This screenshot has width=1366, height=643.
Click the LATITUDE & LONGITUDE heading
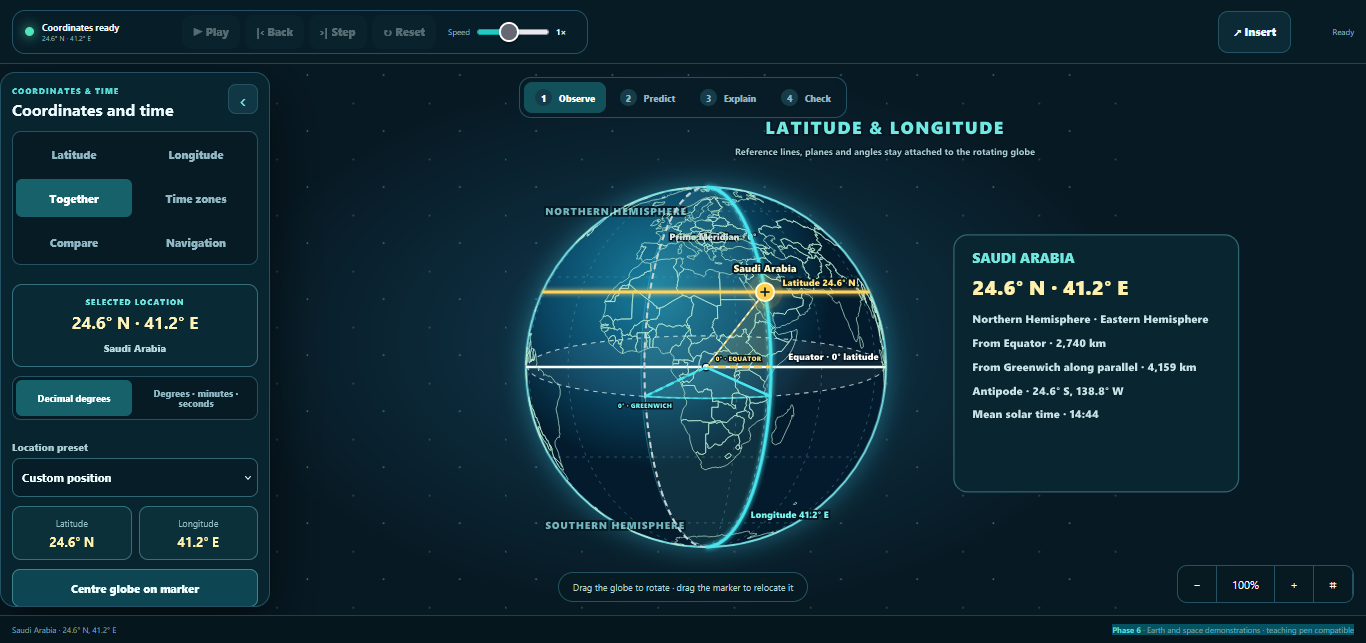tap(885, 128)
